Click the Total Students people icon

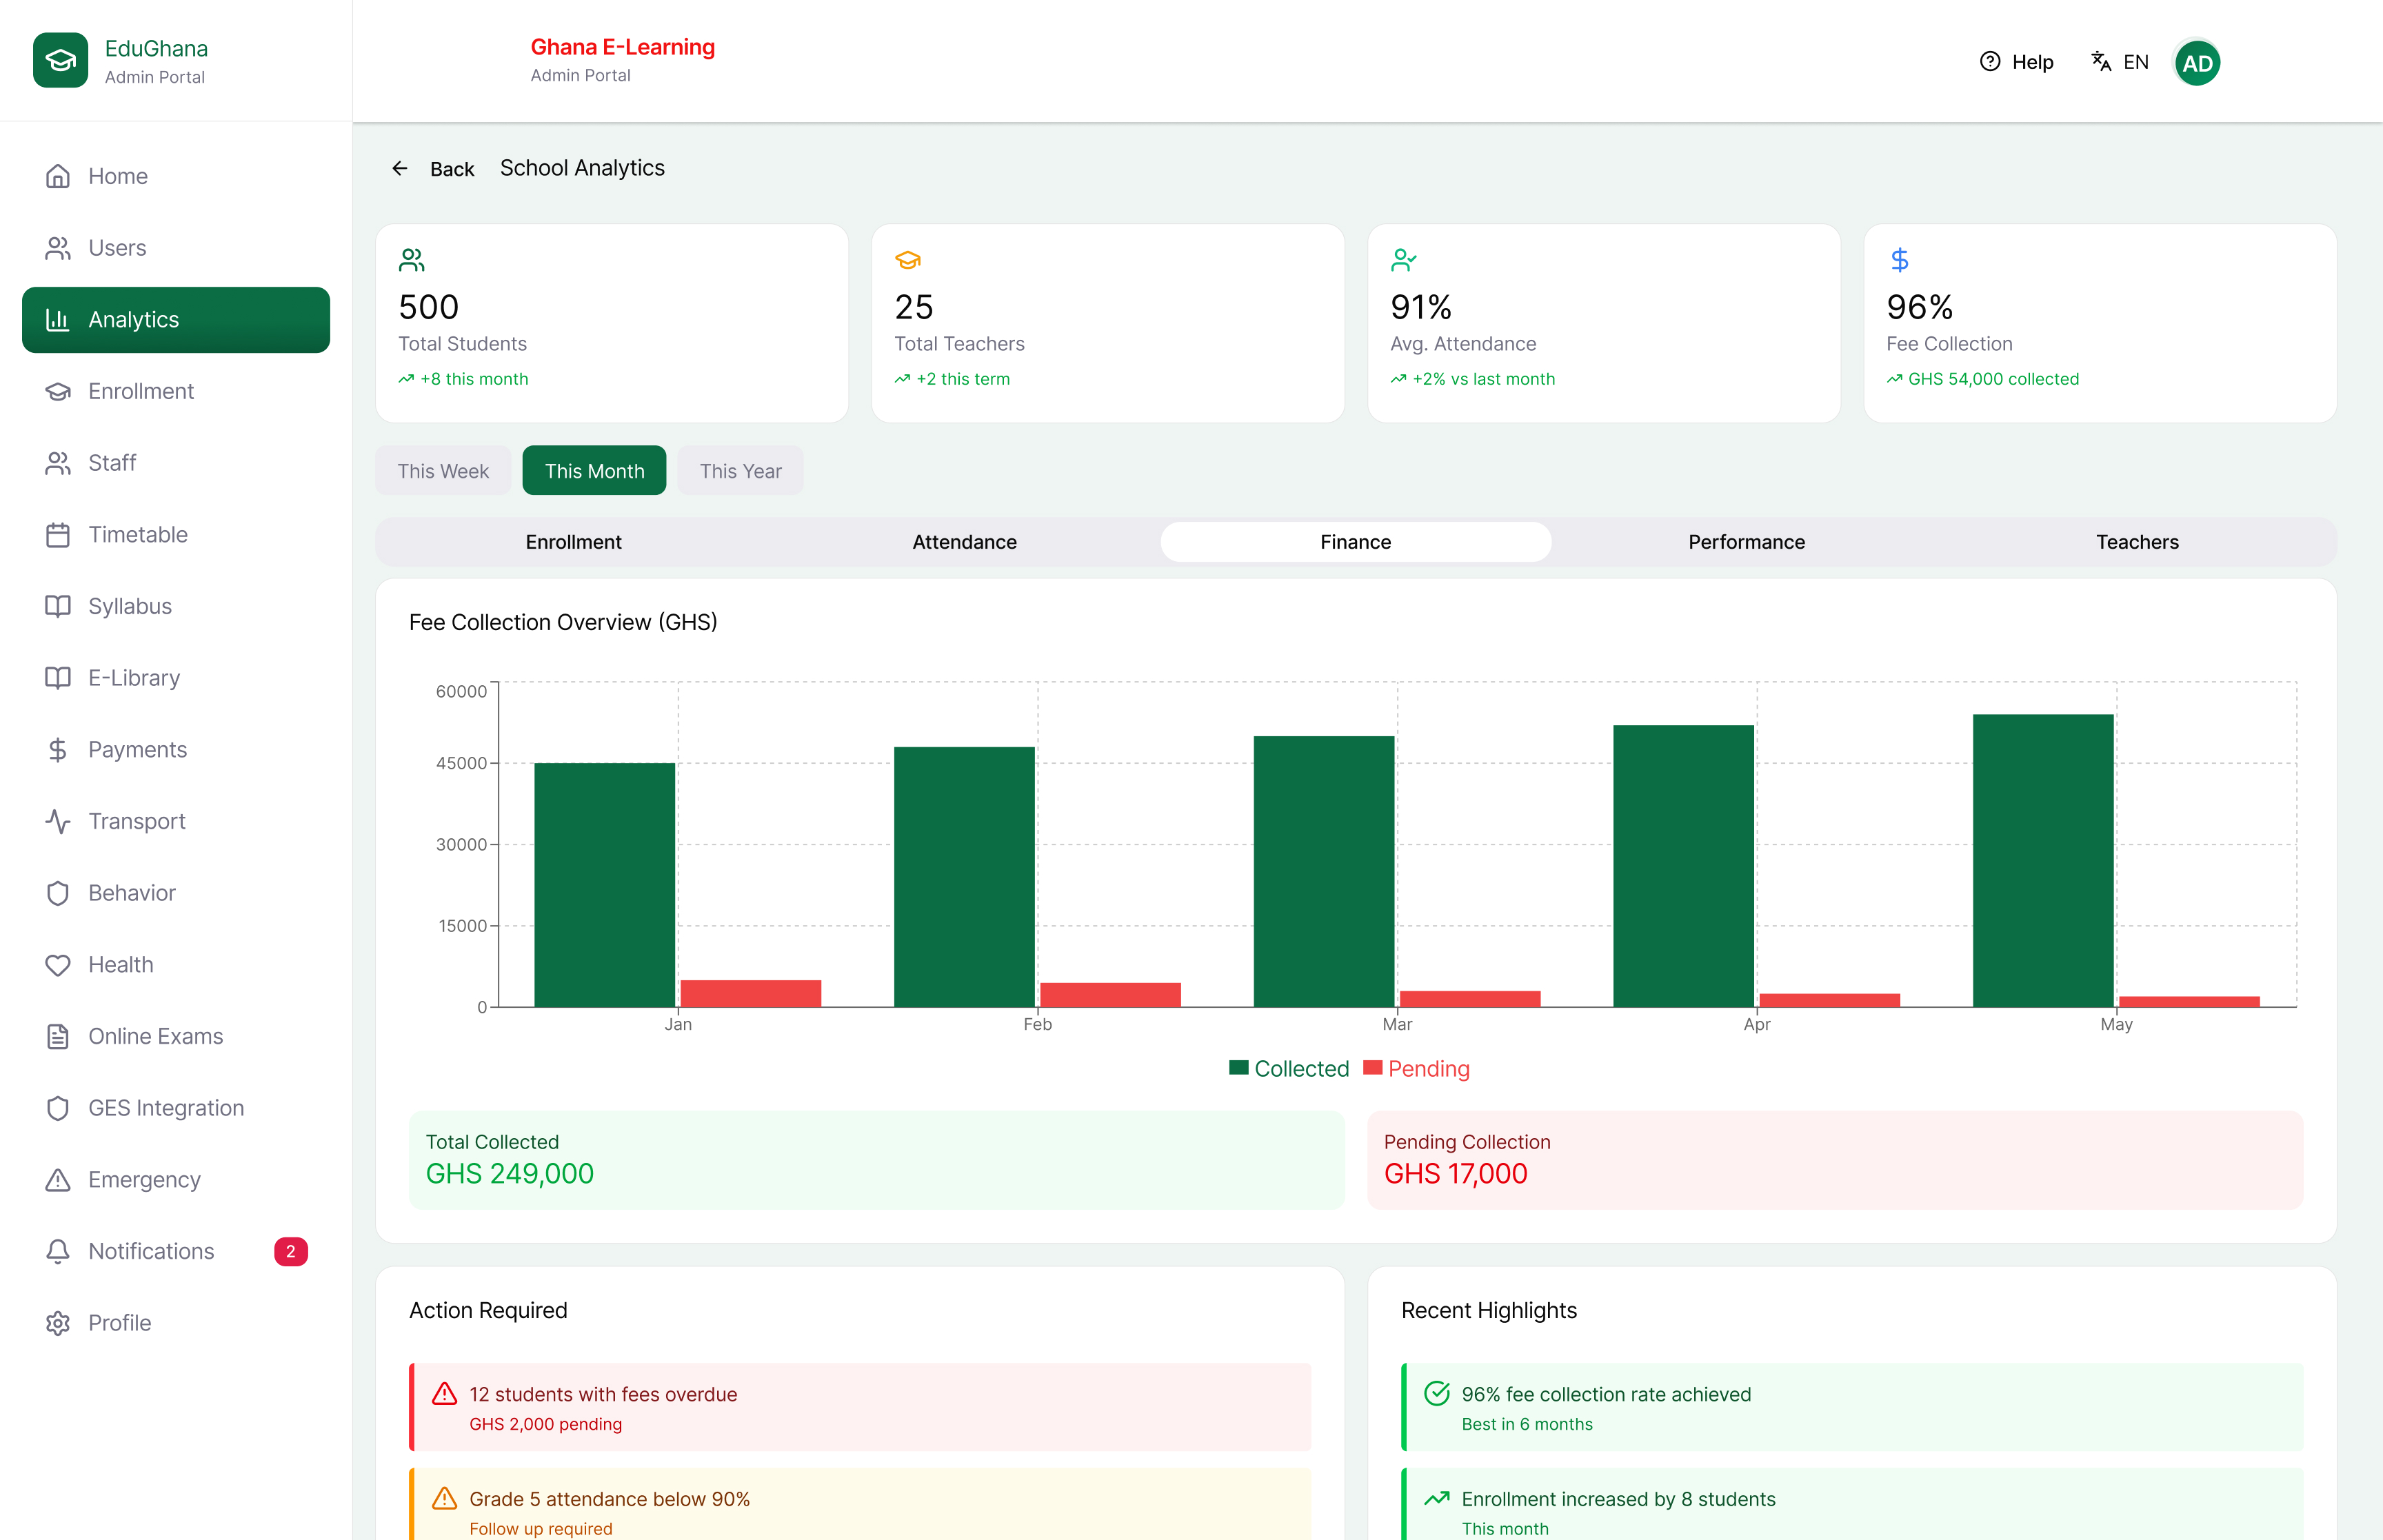tap(412, 260)
